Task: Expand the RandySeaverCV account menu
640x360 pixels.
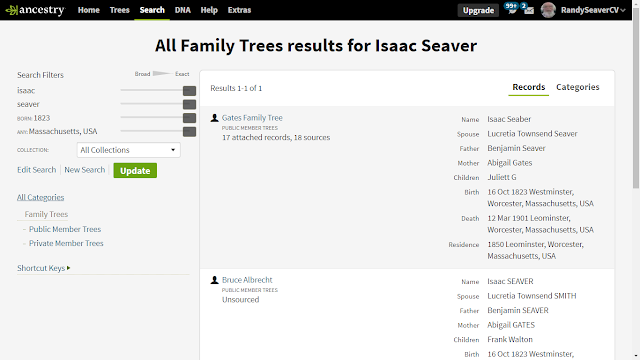Action: [593, 10]
